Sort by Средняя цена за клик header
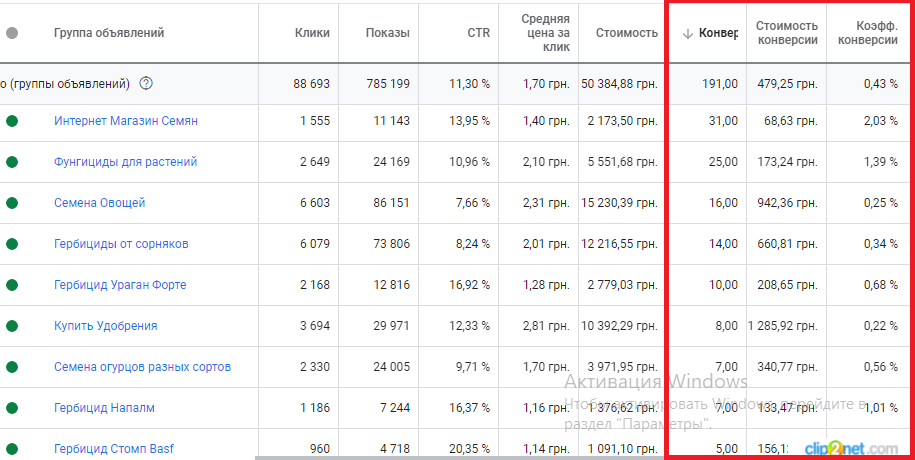 click(x=545, y=33)
